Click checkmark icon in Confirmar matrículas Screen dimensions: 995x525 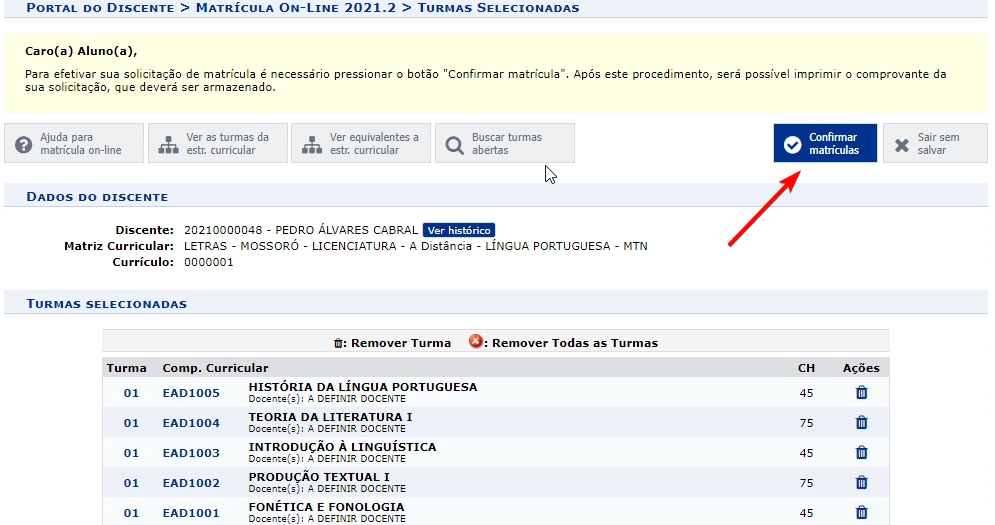pos(792,145)
